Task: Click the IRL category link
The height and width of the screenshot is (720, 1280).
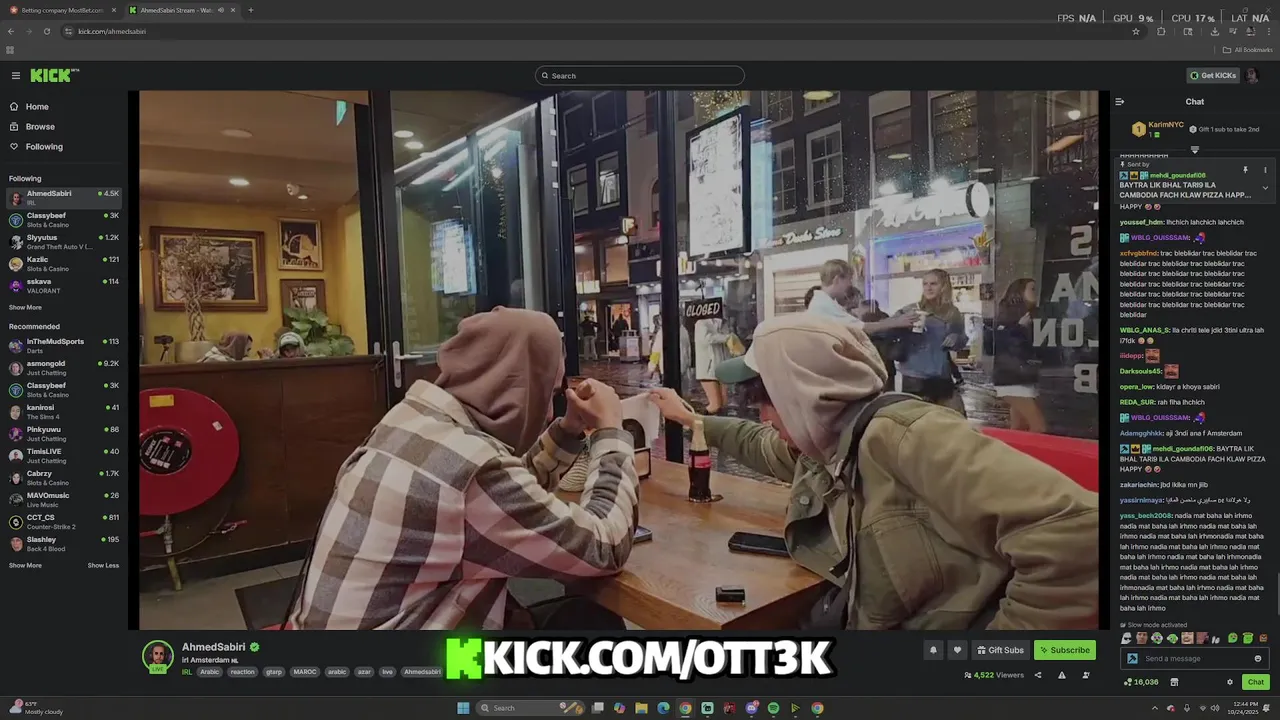Action: tap(187, 672)
